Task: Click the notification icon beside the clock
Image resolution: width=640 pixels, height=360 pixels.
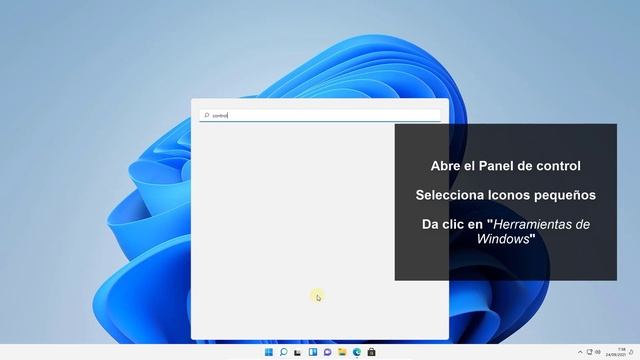Action: 631,352
